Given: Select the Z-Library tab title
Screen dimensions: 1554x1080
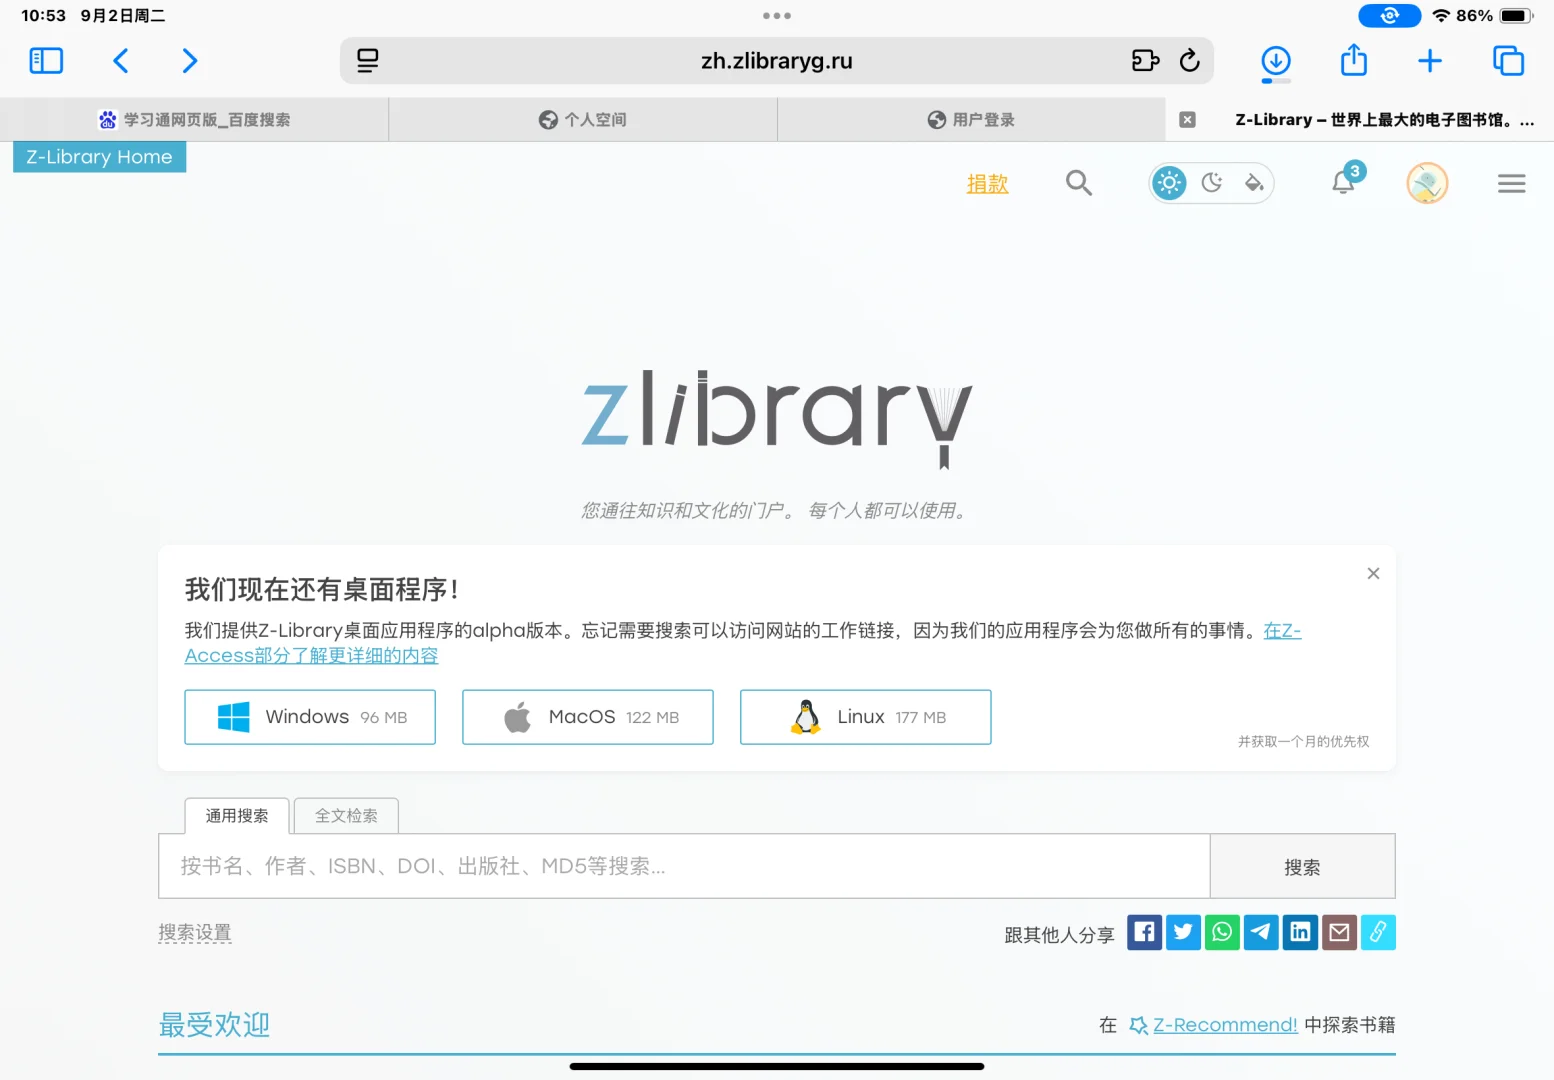Looking at the screenshot, I should pos(1384,120).
